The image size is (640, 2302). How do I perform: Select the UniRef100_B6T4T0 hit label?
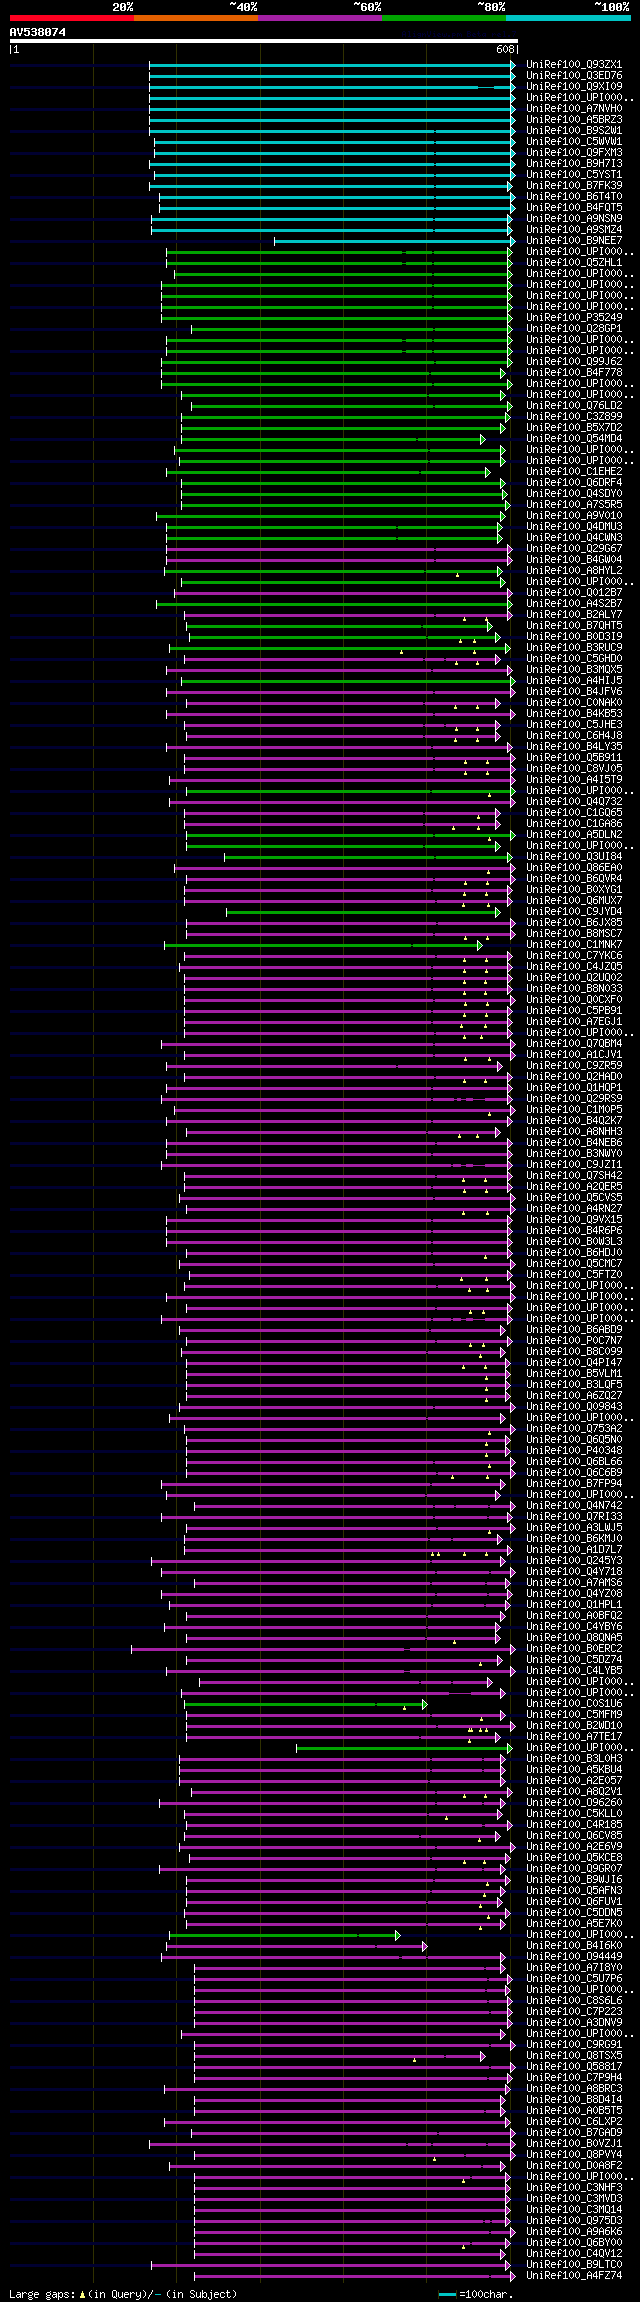[x=574, y=197]
